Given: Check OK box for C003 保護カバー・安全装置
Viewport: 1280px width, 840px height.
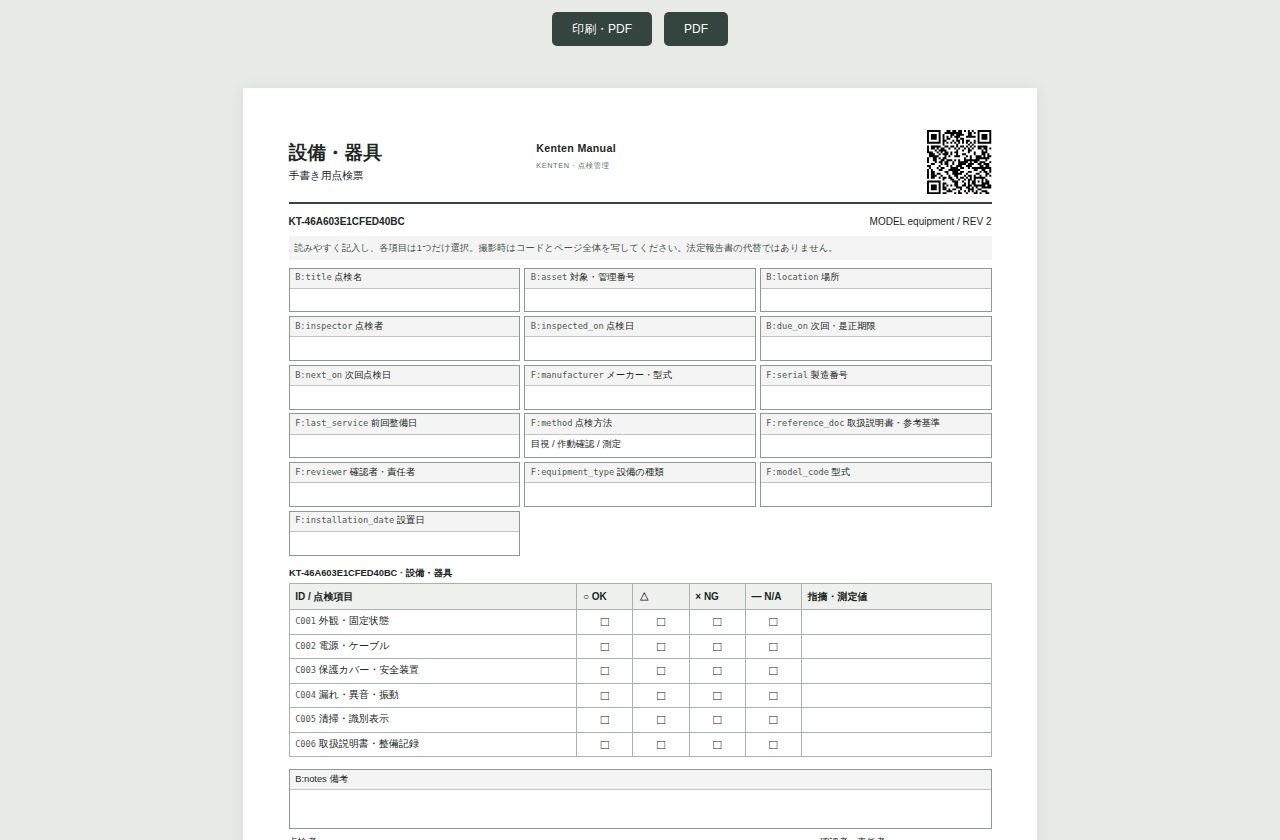Looking at the screenshot, I should (x=605, y=671).
